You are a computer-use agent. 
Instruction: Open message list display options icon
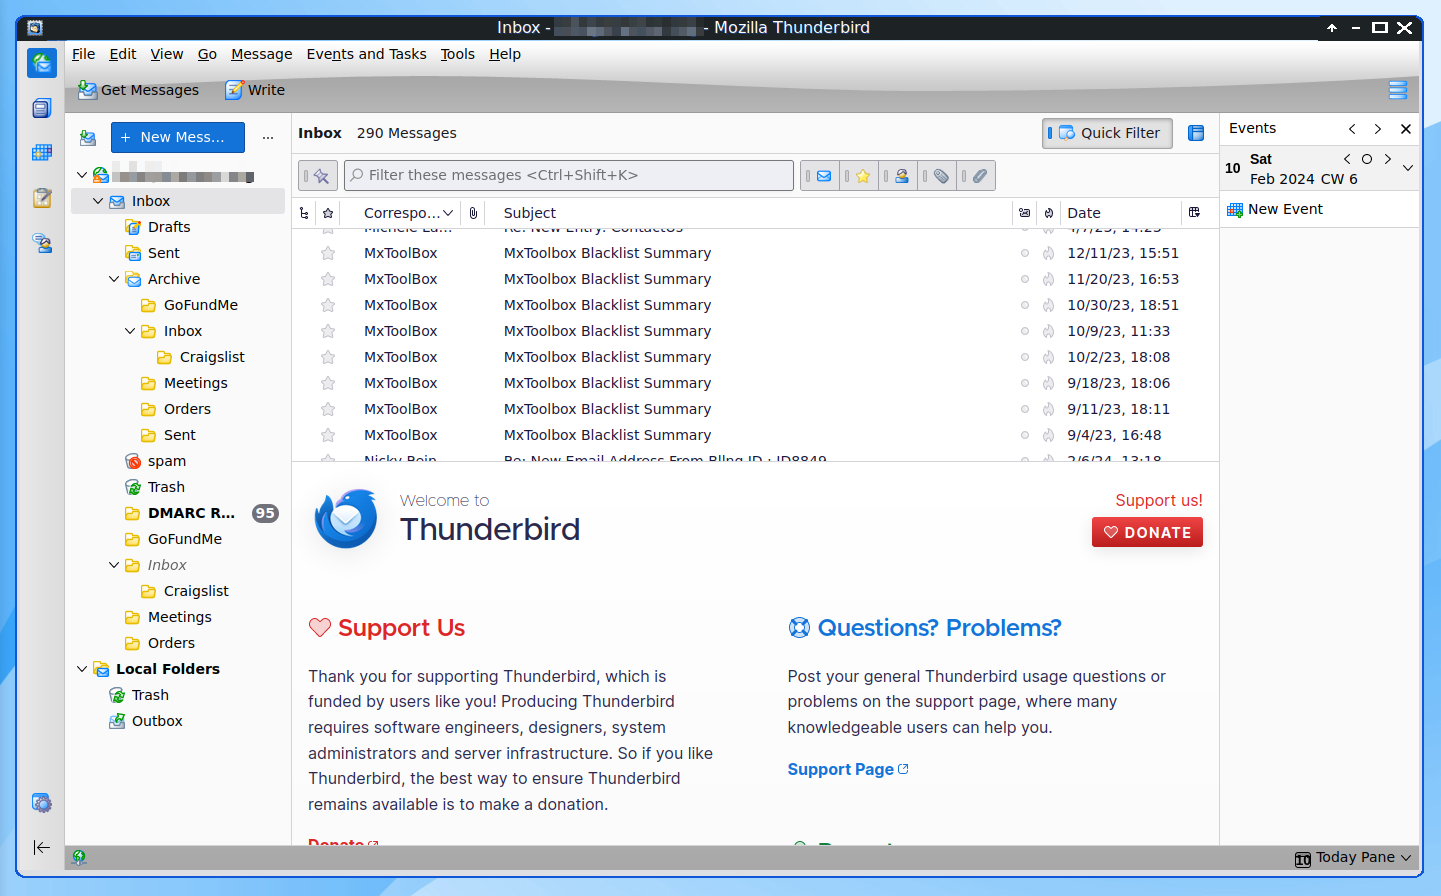tap(1196, 133)
